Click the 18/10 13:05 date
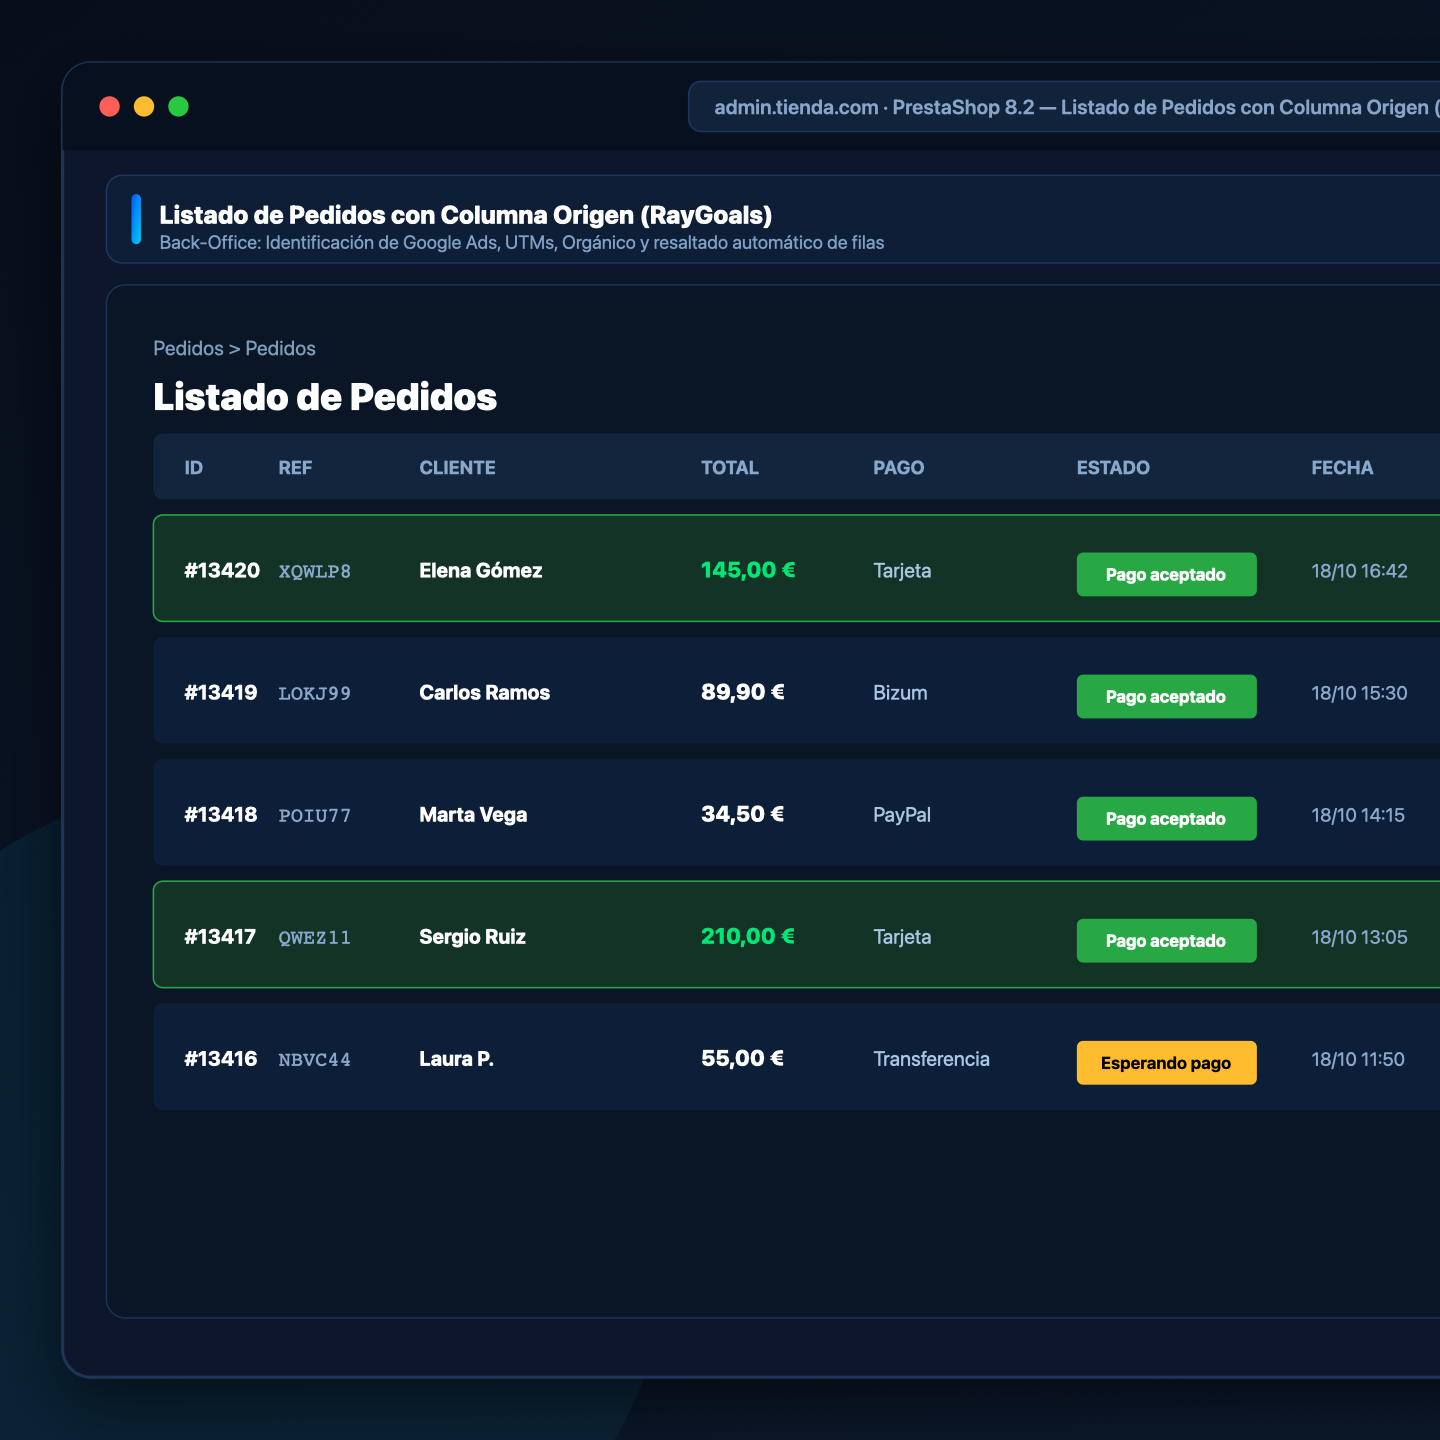Viewport: 1440px width, 1440px height. 1359,937
